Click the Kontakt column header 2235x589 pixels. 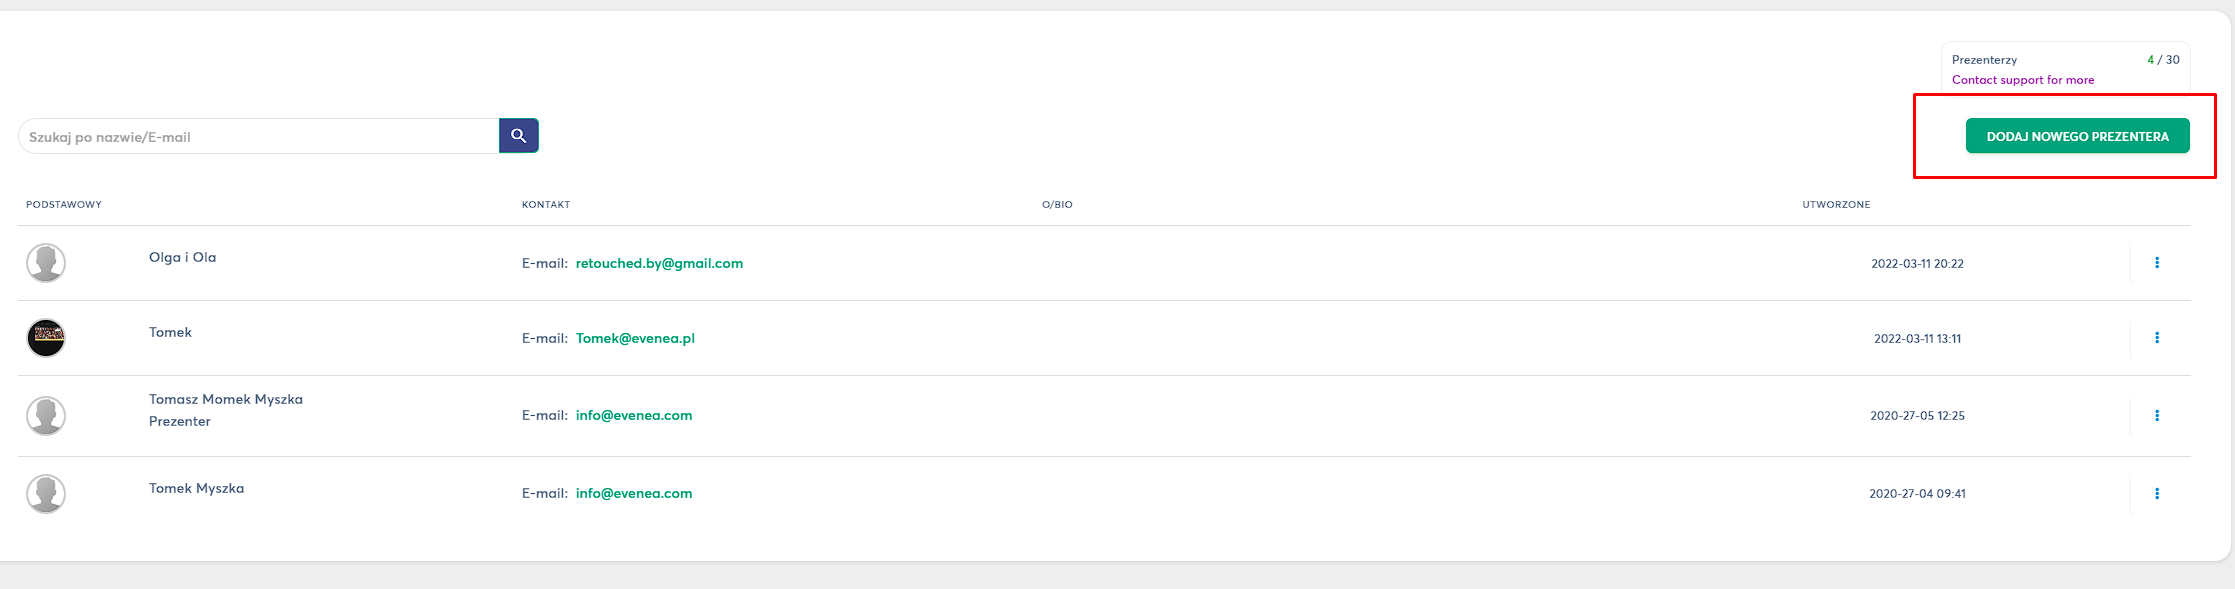(546, 205)
